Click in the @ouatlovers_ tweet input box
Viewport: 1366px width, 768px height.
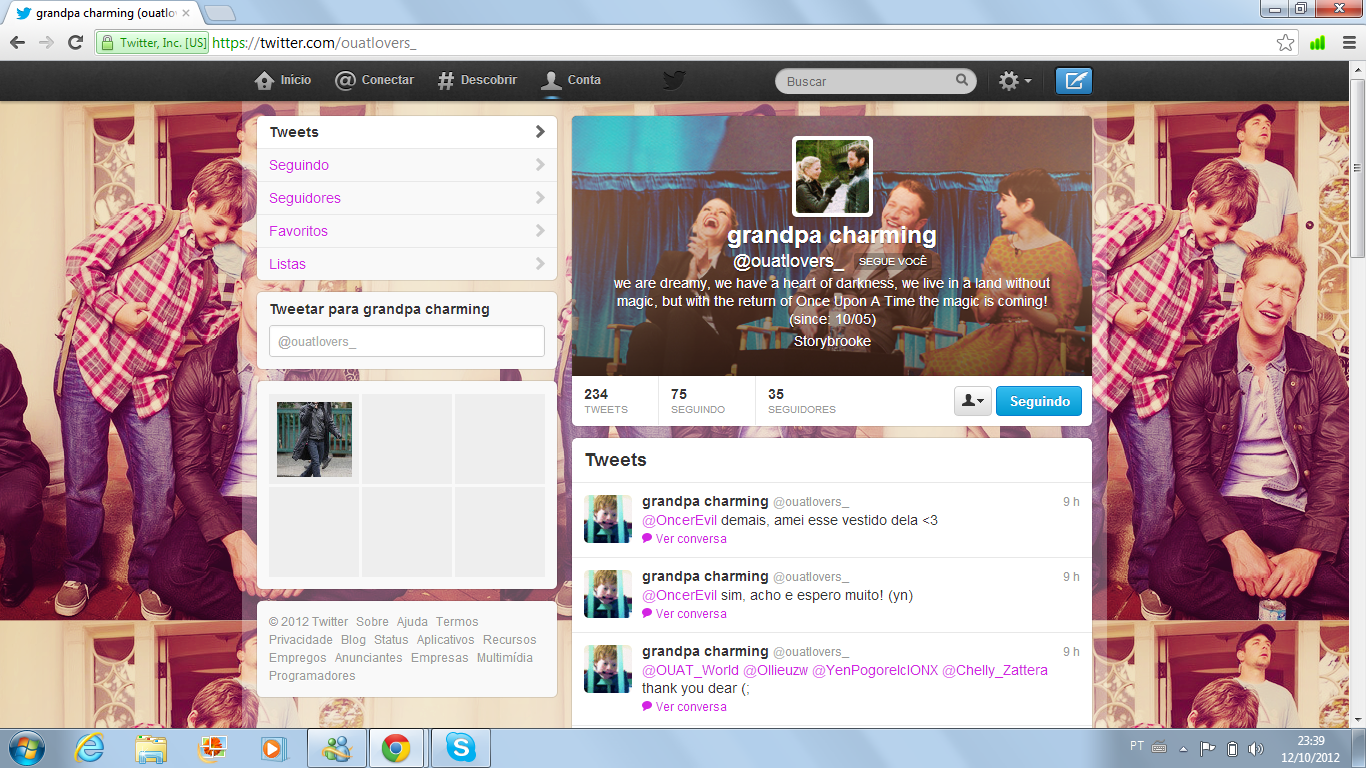407,341
